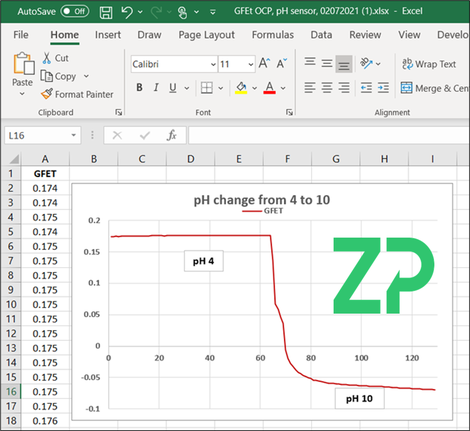The image size is (470, 431).
Task: Click Merge & Center button
Action: click(x=434, y=88)
